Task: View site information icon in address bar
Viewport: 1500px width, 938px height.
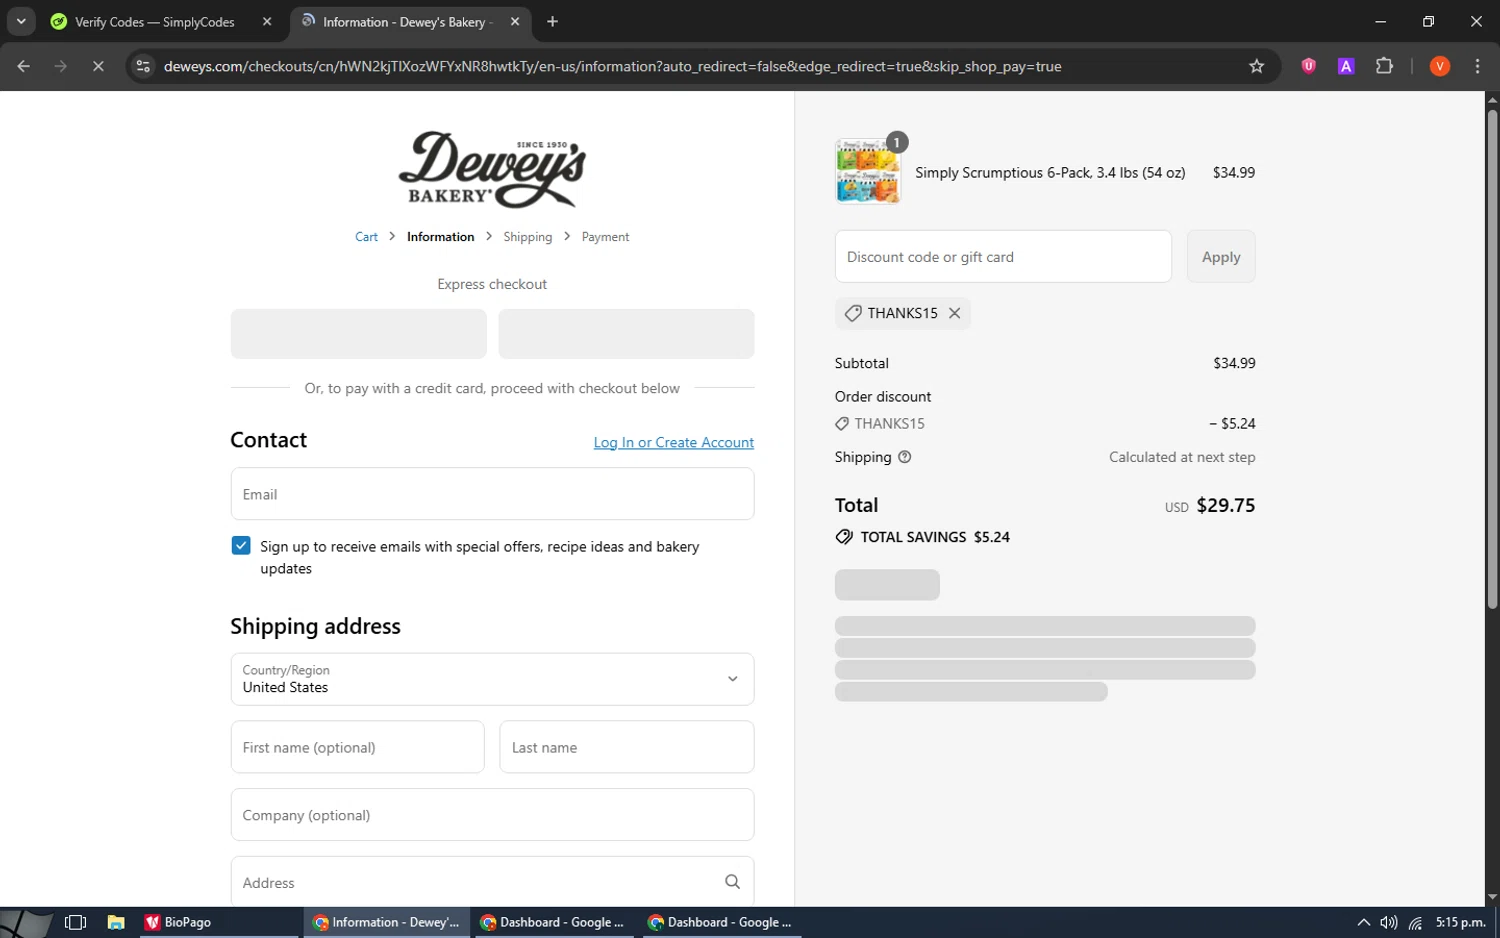Action: point(143,66)
